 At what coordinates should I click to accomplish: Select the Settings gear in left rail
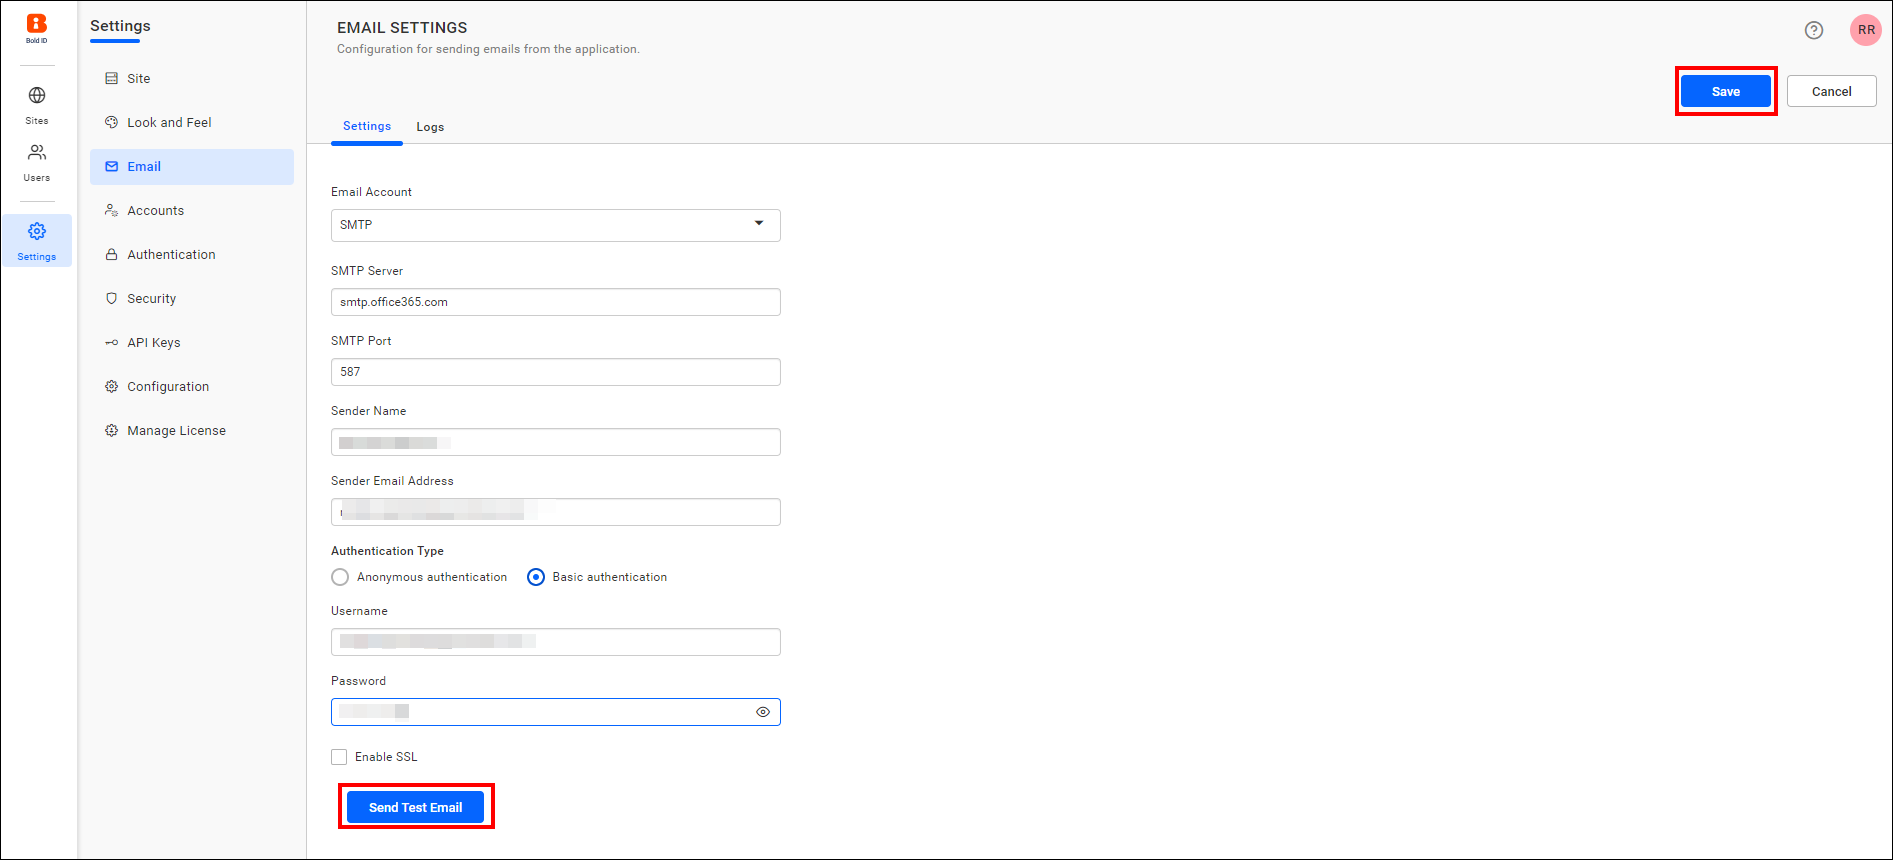(x=37, y=232)
